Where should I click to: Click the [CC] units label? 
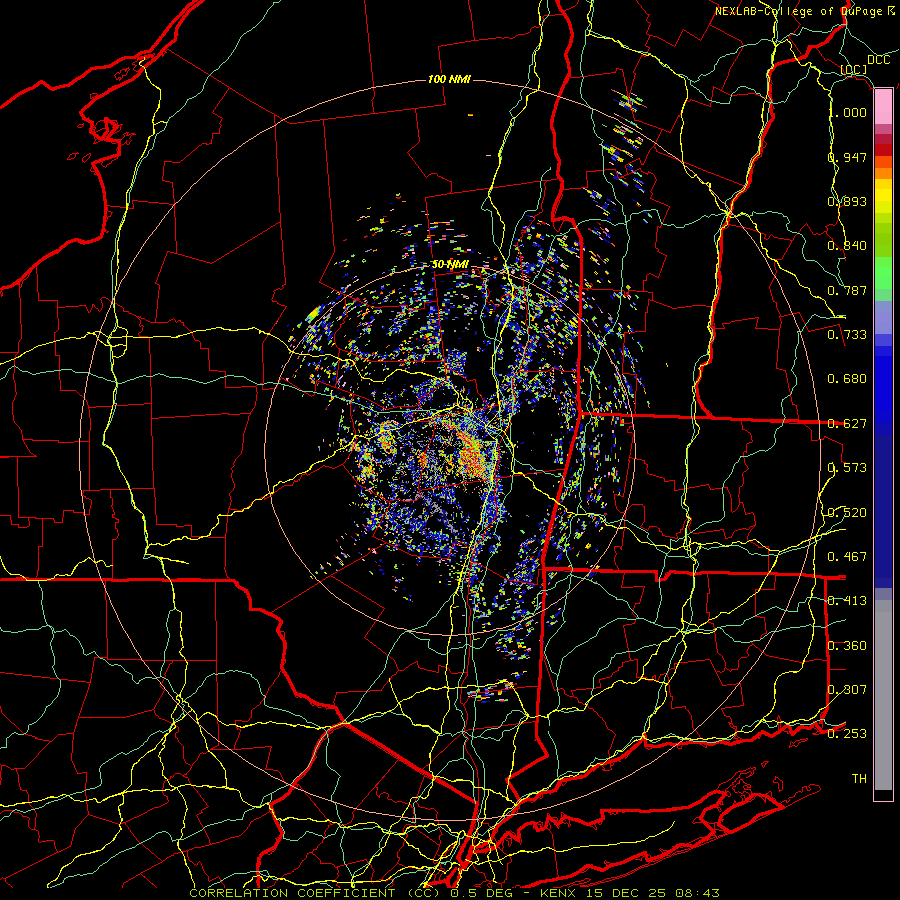tap(854, 69)
